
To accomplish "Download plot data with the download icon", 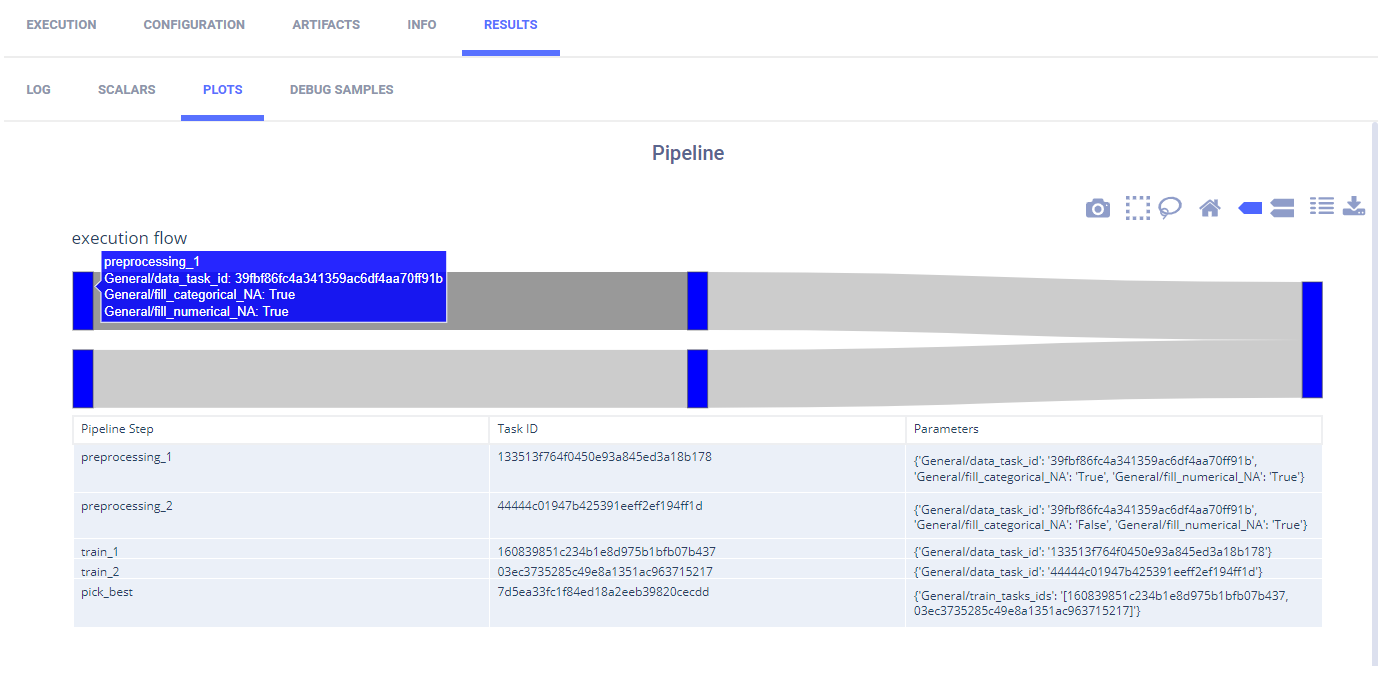I will [x=1354, y=207].
